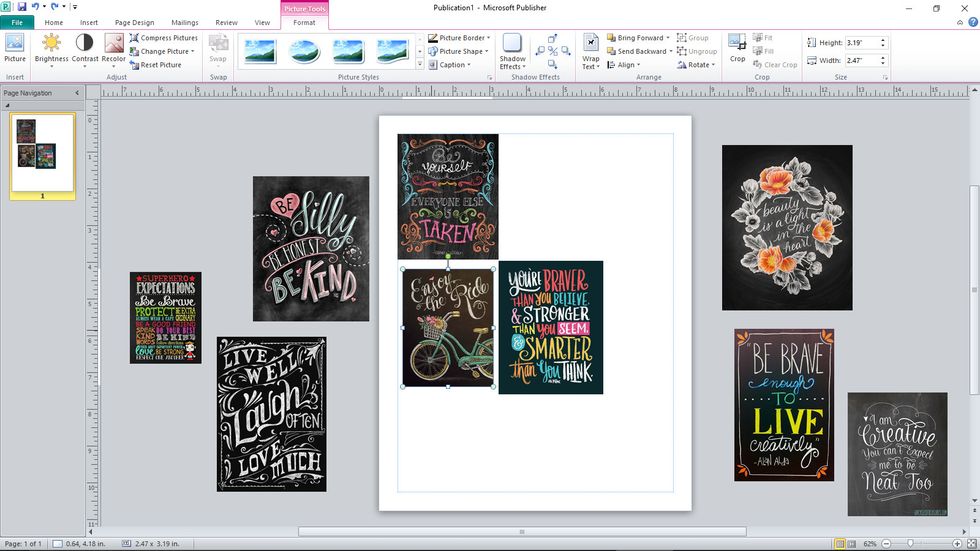This screenshot has height=551, width=980.
Task: Increase Height with spinner up arrow
Action: 883,41
